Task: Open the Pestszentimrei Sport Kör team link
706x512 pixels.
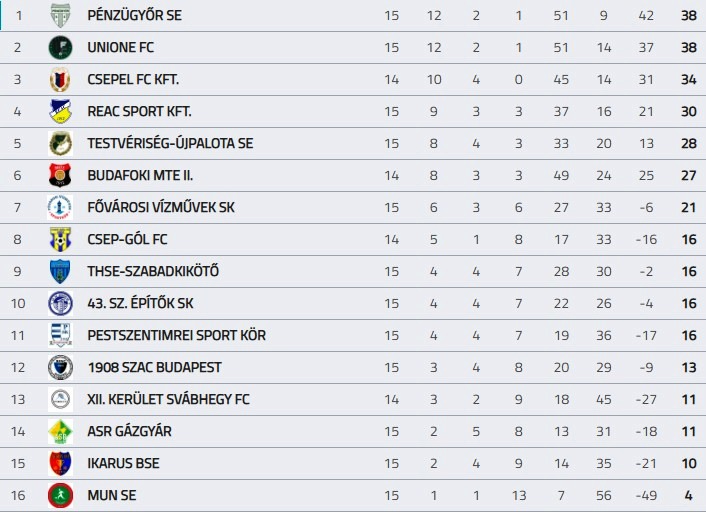Action: (176, 336)
